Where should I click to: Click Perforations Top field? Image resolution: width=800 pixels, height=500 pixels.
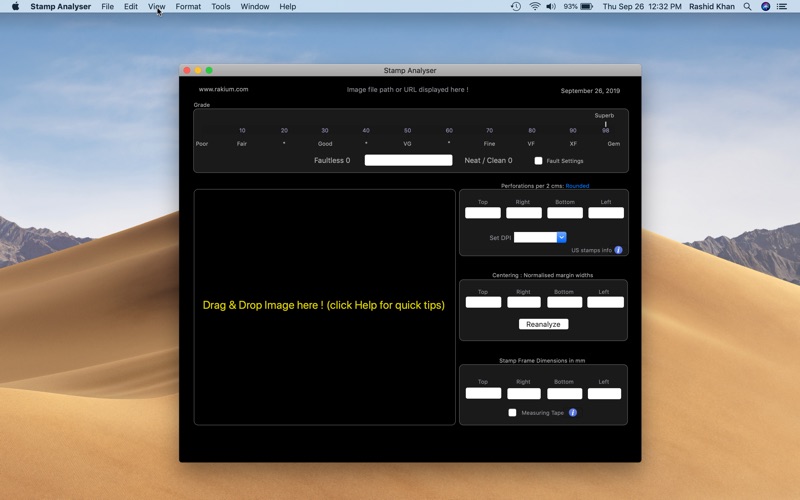coord(483,213)
